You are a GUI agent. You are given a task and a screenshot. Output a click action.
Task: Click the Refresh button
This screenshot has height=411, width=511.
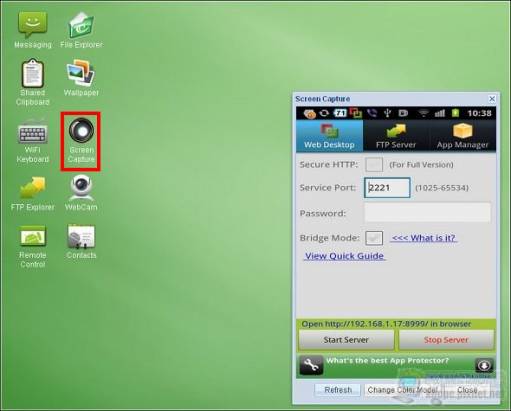(x=338, y=390)
